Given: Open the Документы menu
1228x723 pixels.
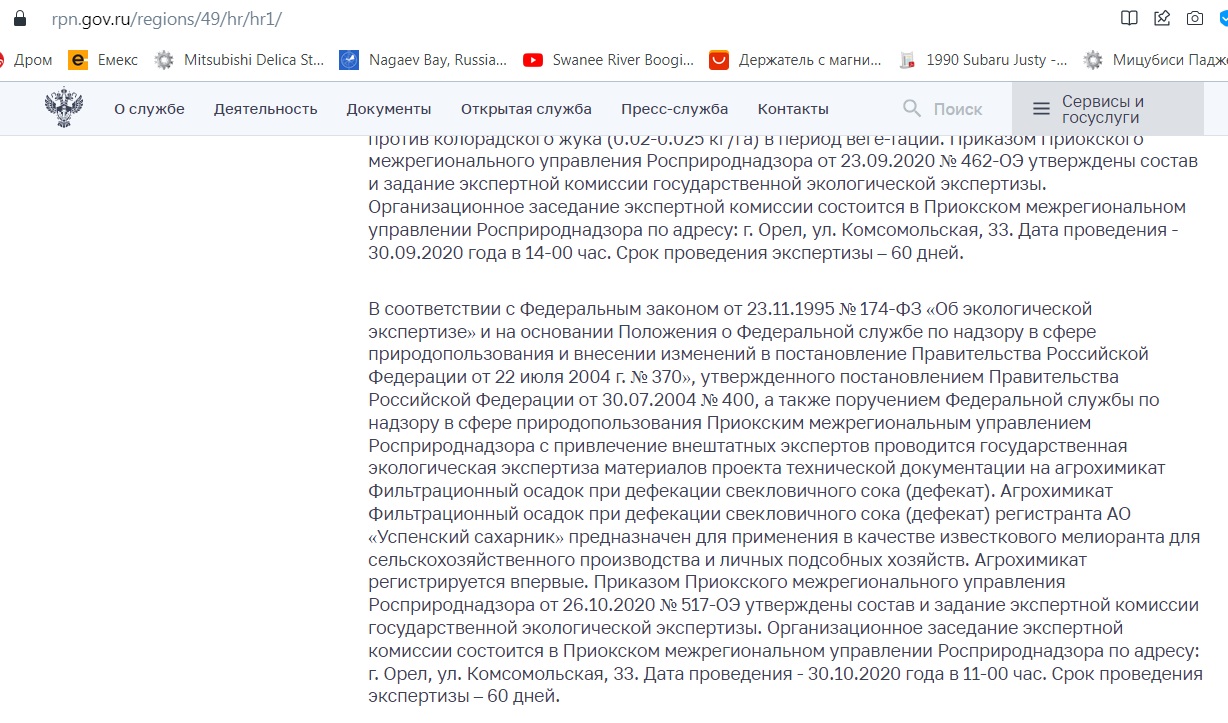Looking at the screenshot, I should (x=389, y=109).
